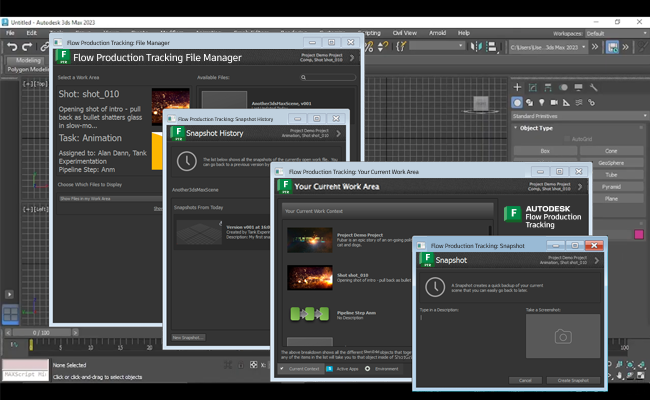The height and width of the screenshot is (400, 650).
Task: Create a Cone primitive button
Action: [611, 151]
